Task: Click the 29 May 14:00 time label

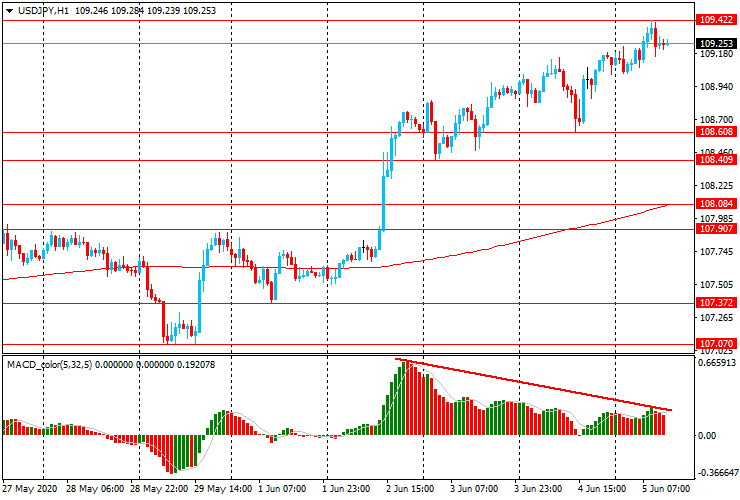Action: 224,488
